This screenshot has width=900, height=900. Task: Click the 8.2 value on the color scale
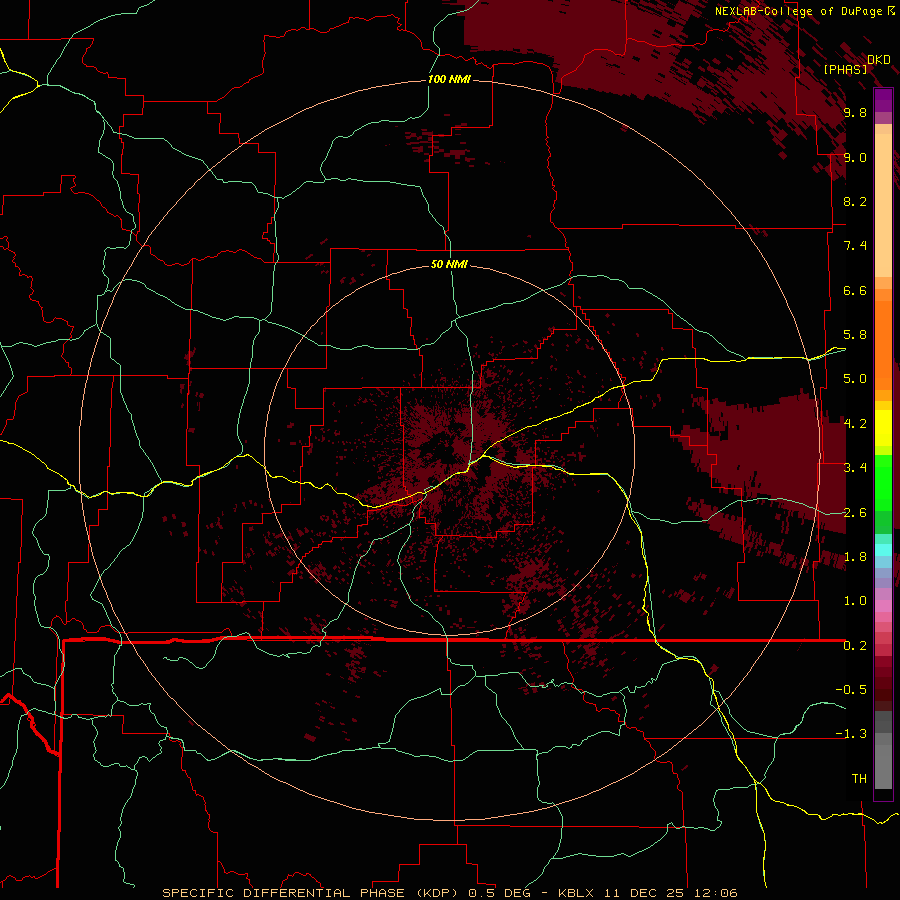coord(855,201)
